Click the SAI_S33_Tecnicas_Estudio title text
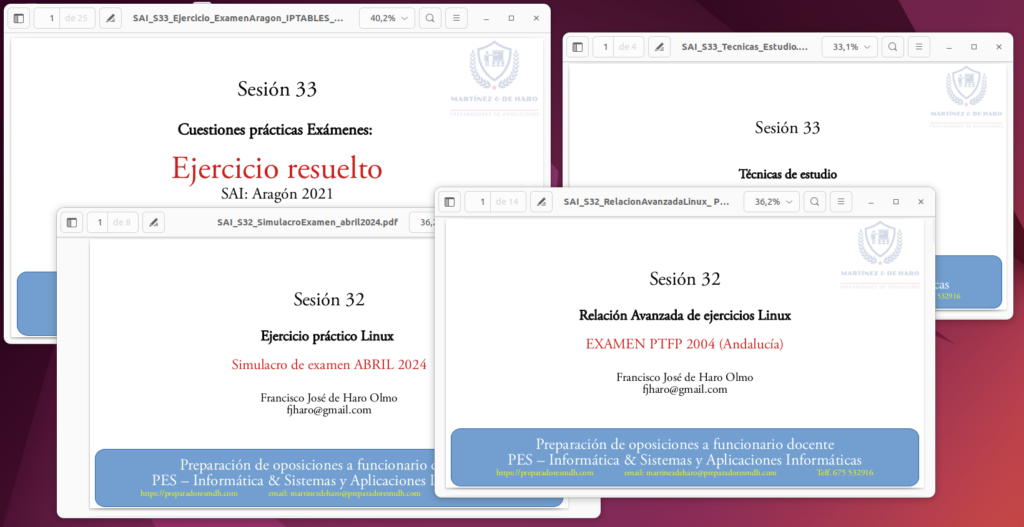Viewport: 1024px width, 527px height. pos(744,47)
